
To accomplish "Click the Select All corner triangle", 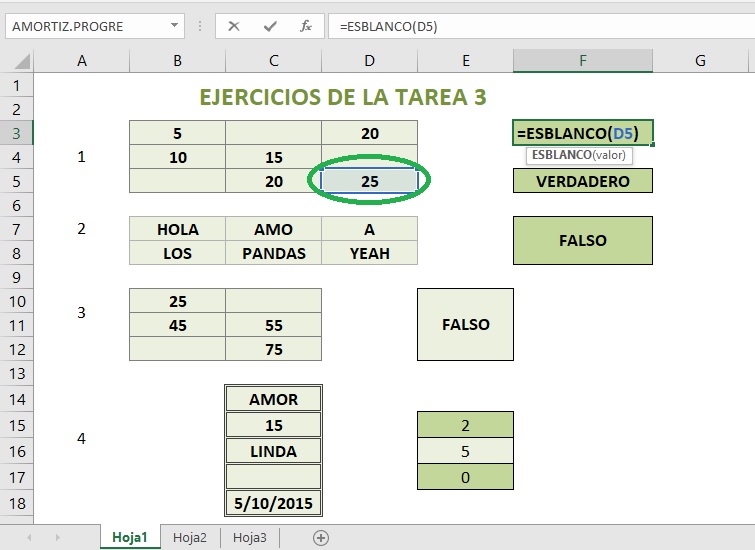I will [x=17, y=61].
